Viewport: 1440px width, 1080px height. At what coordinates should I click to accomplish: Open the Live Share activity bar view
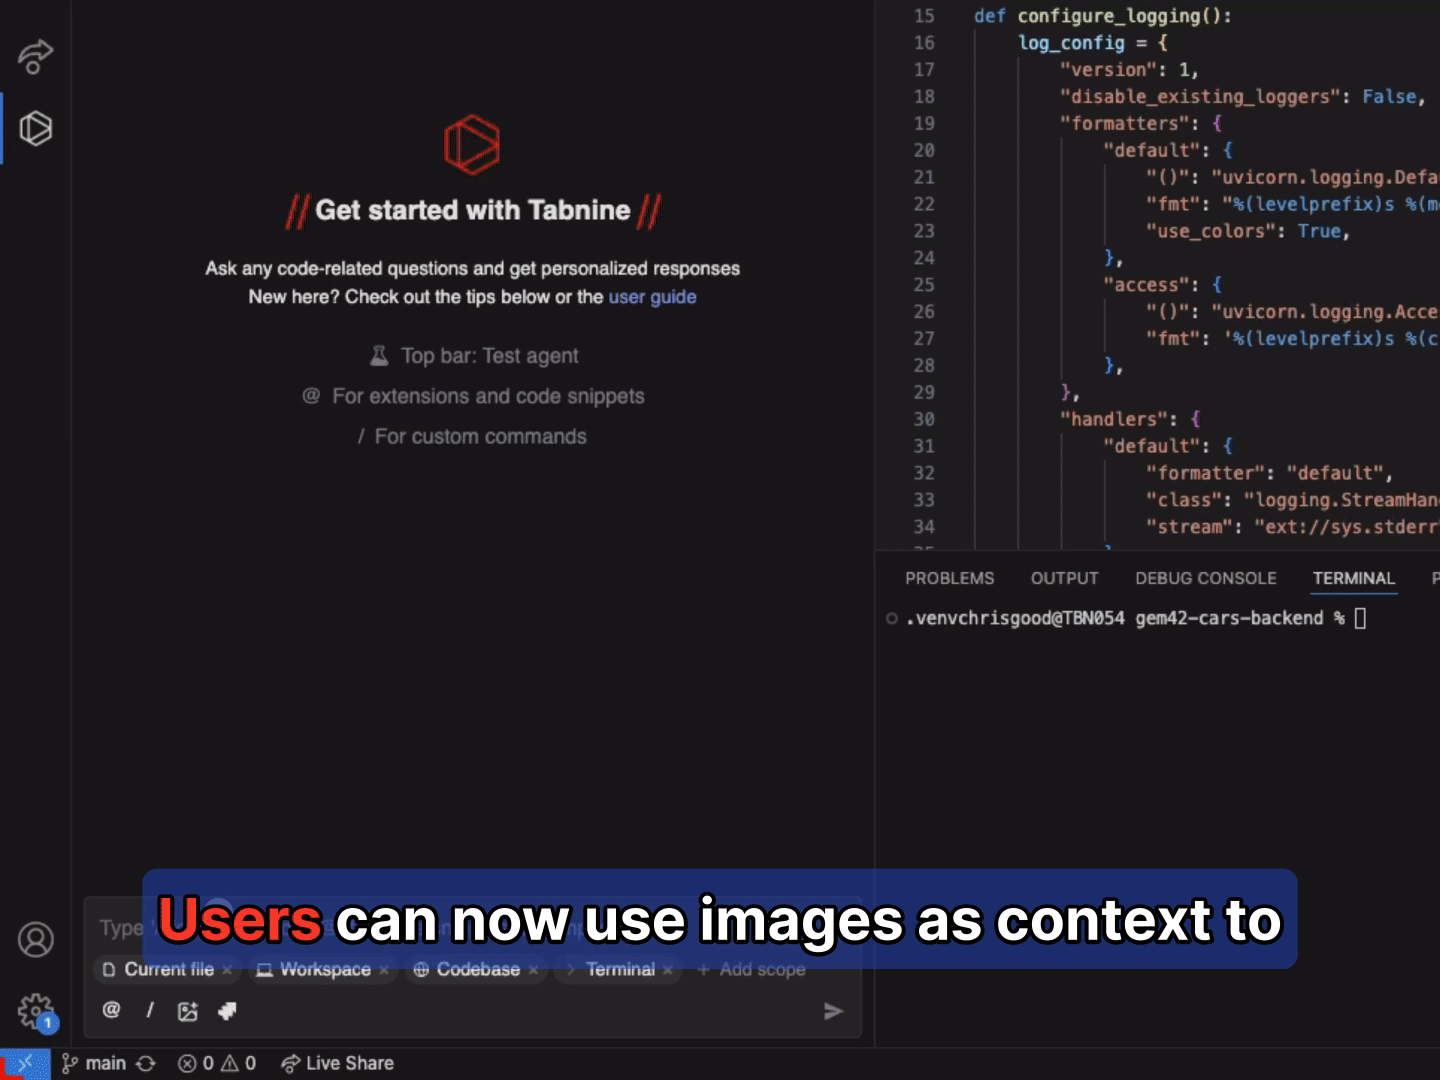(35, 56)
